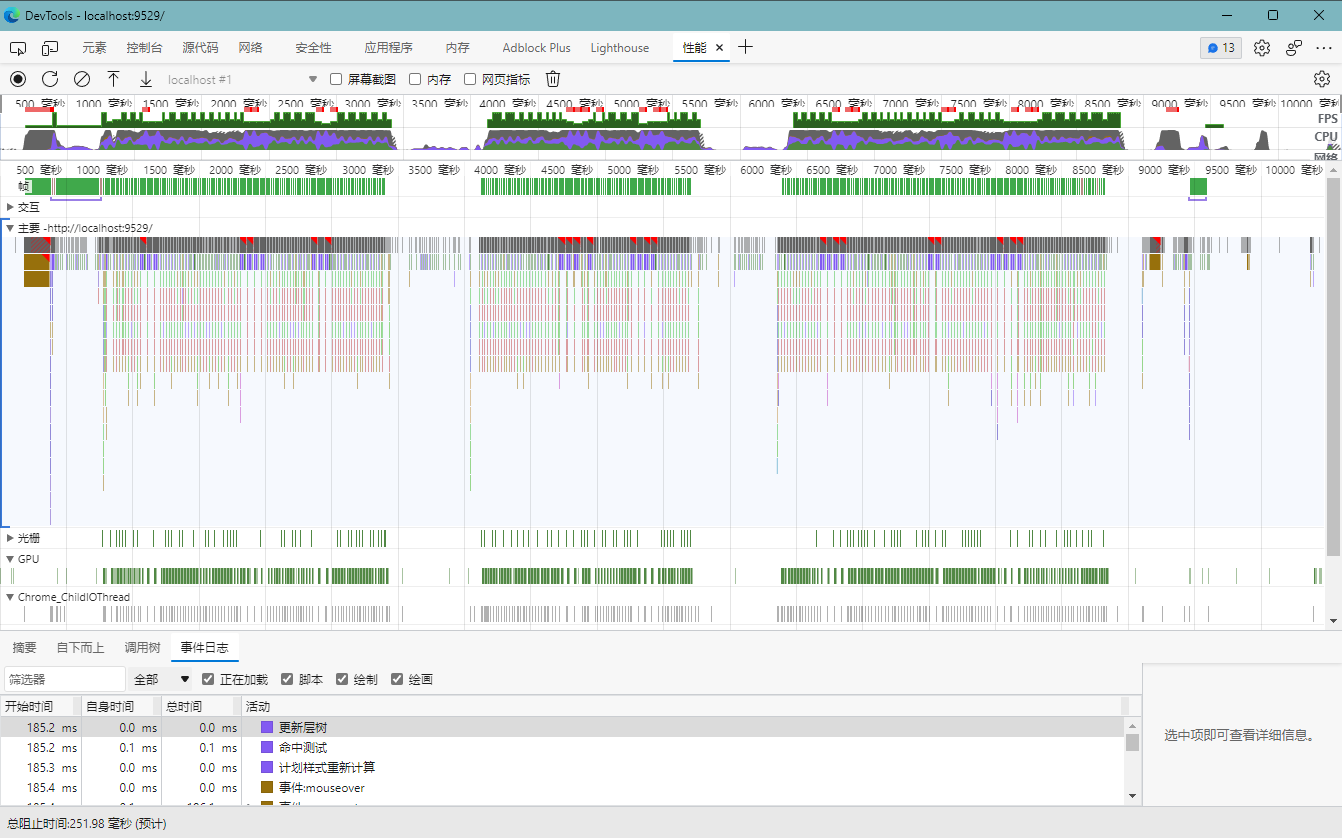Viewport: 1342px width, 838px height.
Task: Click the brown swatch beside 事件:mouseover
Action: tap(267, 788)
